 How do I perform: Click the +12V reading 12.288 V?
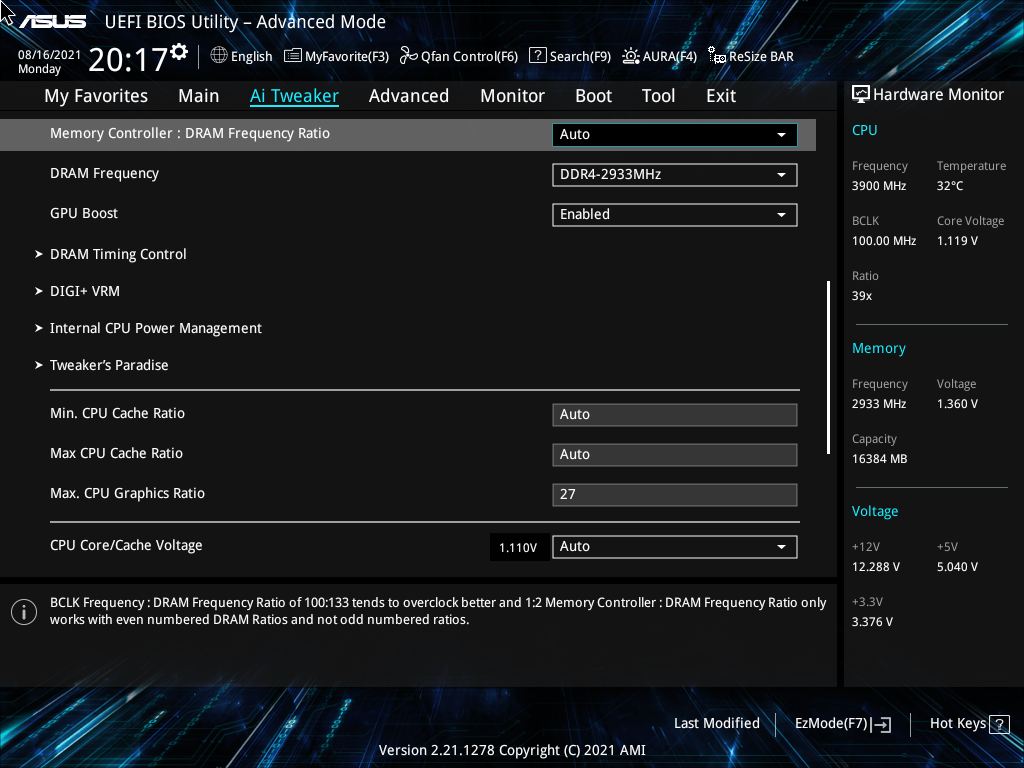click(875, 566)
